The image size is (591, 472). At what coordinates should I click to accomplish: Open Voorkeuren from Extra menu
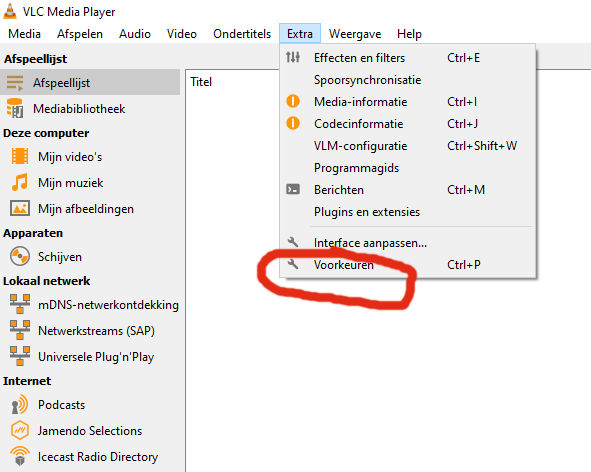coord(408,265)
